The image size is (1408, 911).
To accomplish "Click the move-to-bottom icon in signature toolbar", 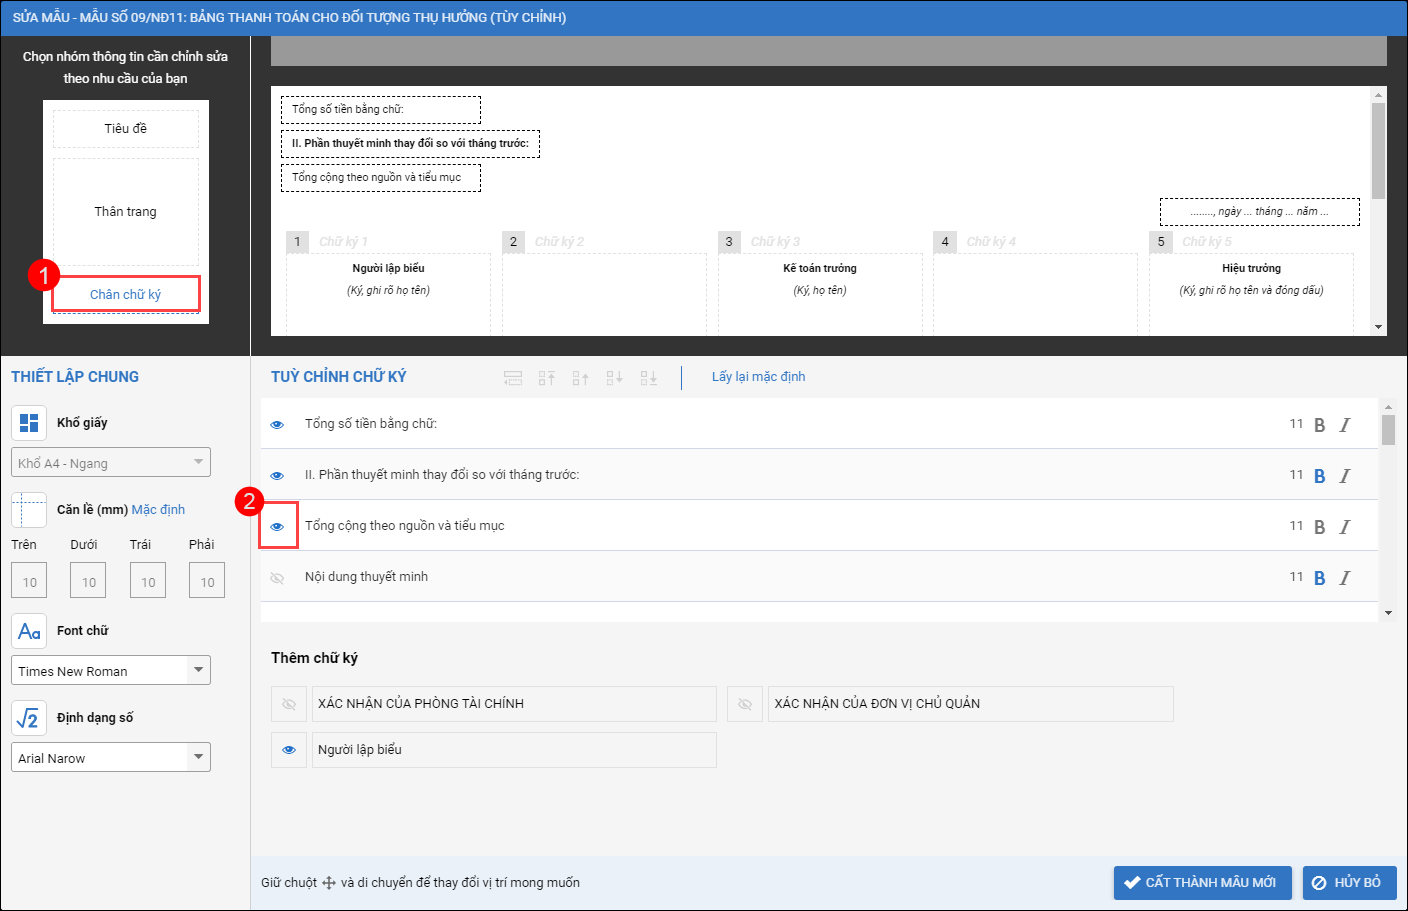I will tap(648, 378).
